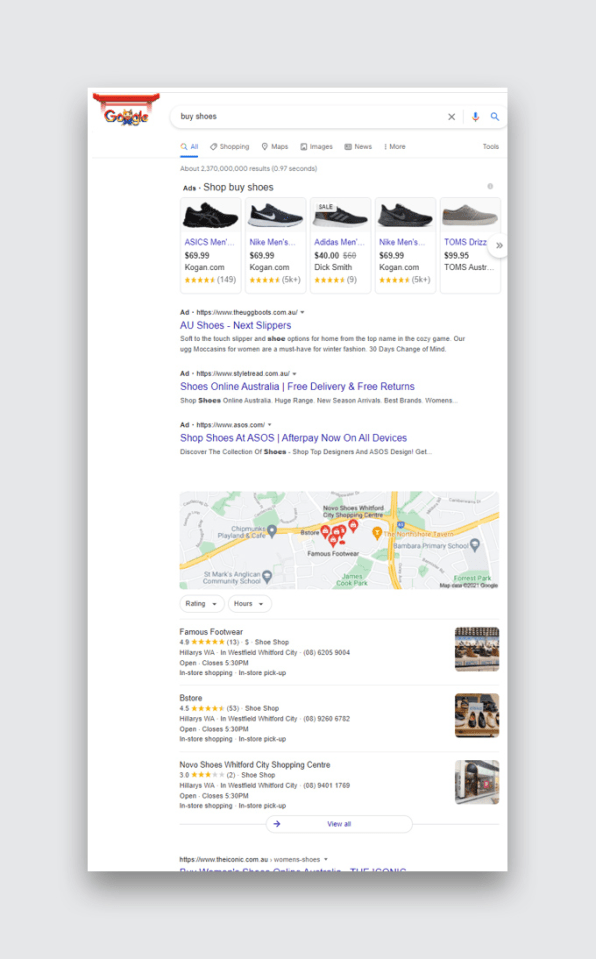This screenshot has height=959, width=596.
Task: Select the All results tab
Action: pyautogui.click(x=189, y=147)
